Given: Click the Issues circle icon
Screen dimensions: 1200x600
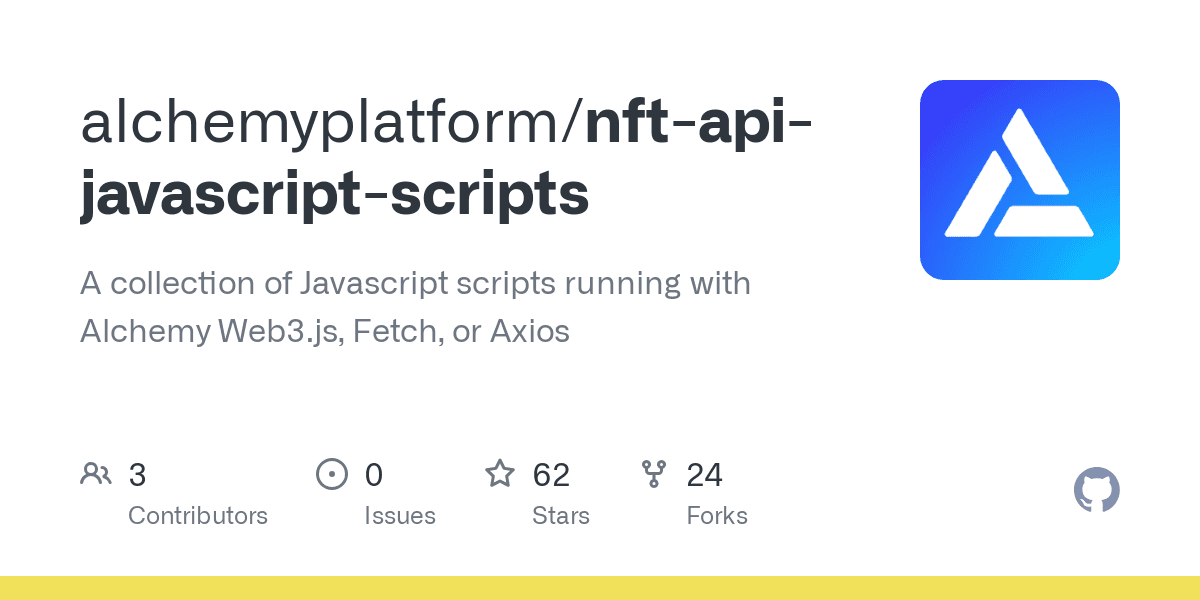Looking at the screenshot, I should point(333,473).
